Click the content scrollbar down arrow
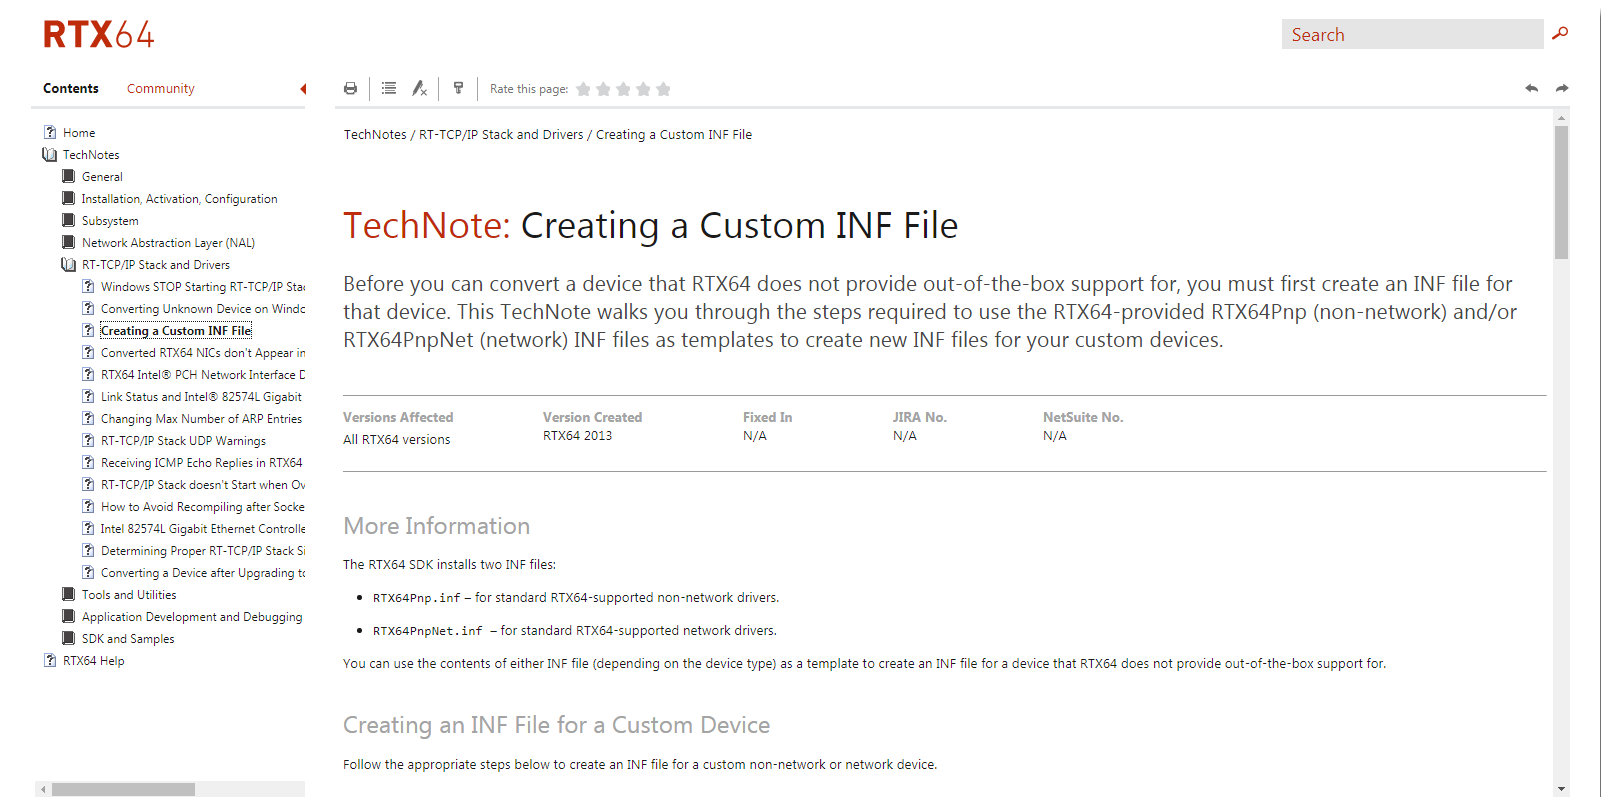Screen dimensions: 1601x797 1561,789
